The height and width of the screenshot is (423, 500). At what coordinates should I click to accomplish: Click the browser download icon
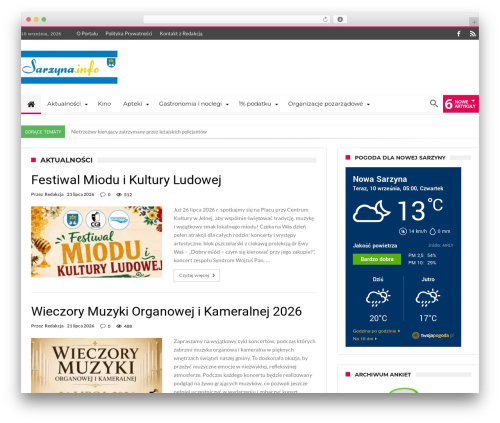[340, 19]
